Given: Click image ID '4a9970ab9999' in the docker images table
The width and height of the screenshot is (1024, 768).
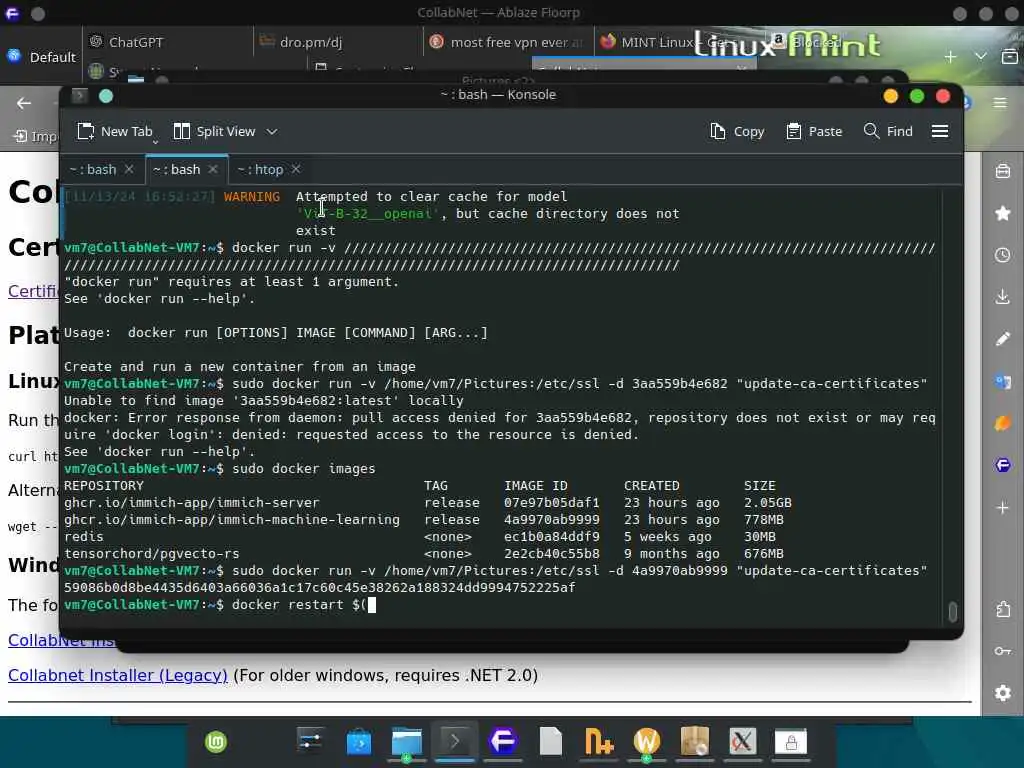Looking at the screenshot, I should tap(551, 520).
